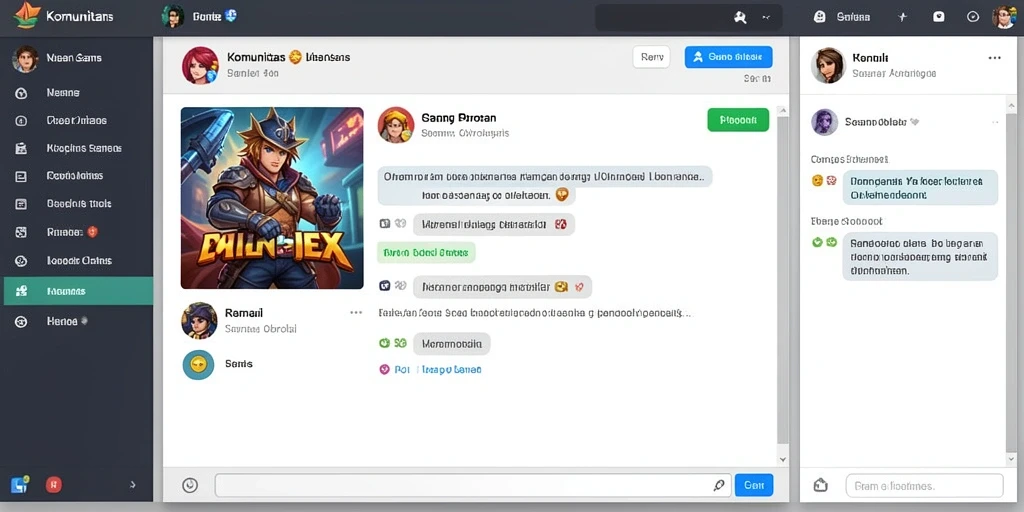
Task: Toggle the green check reaction in right panel
Action: 816,242
